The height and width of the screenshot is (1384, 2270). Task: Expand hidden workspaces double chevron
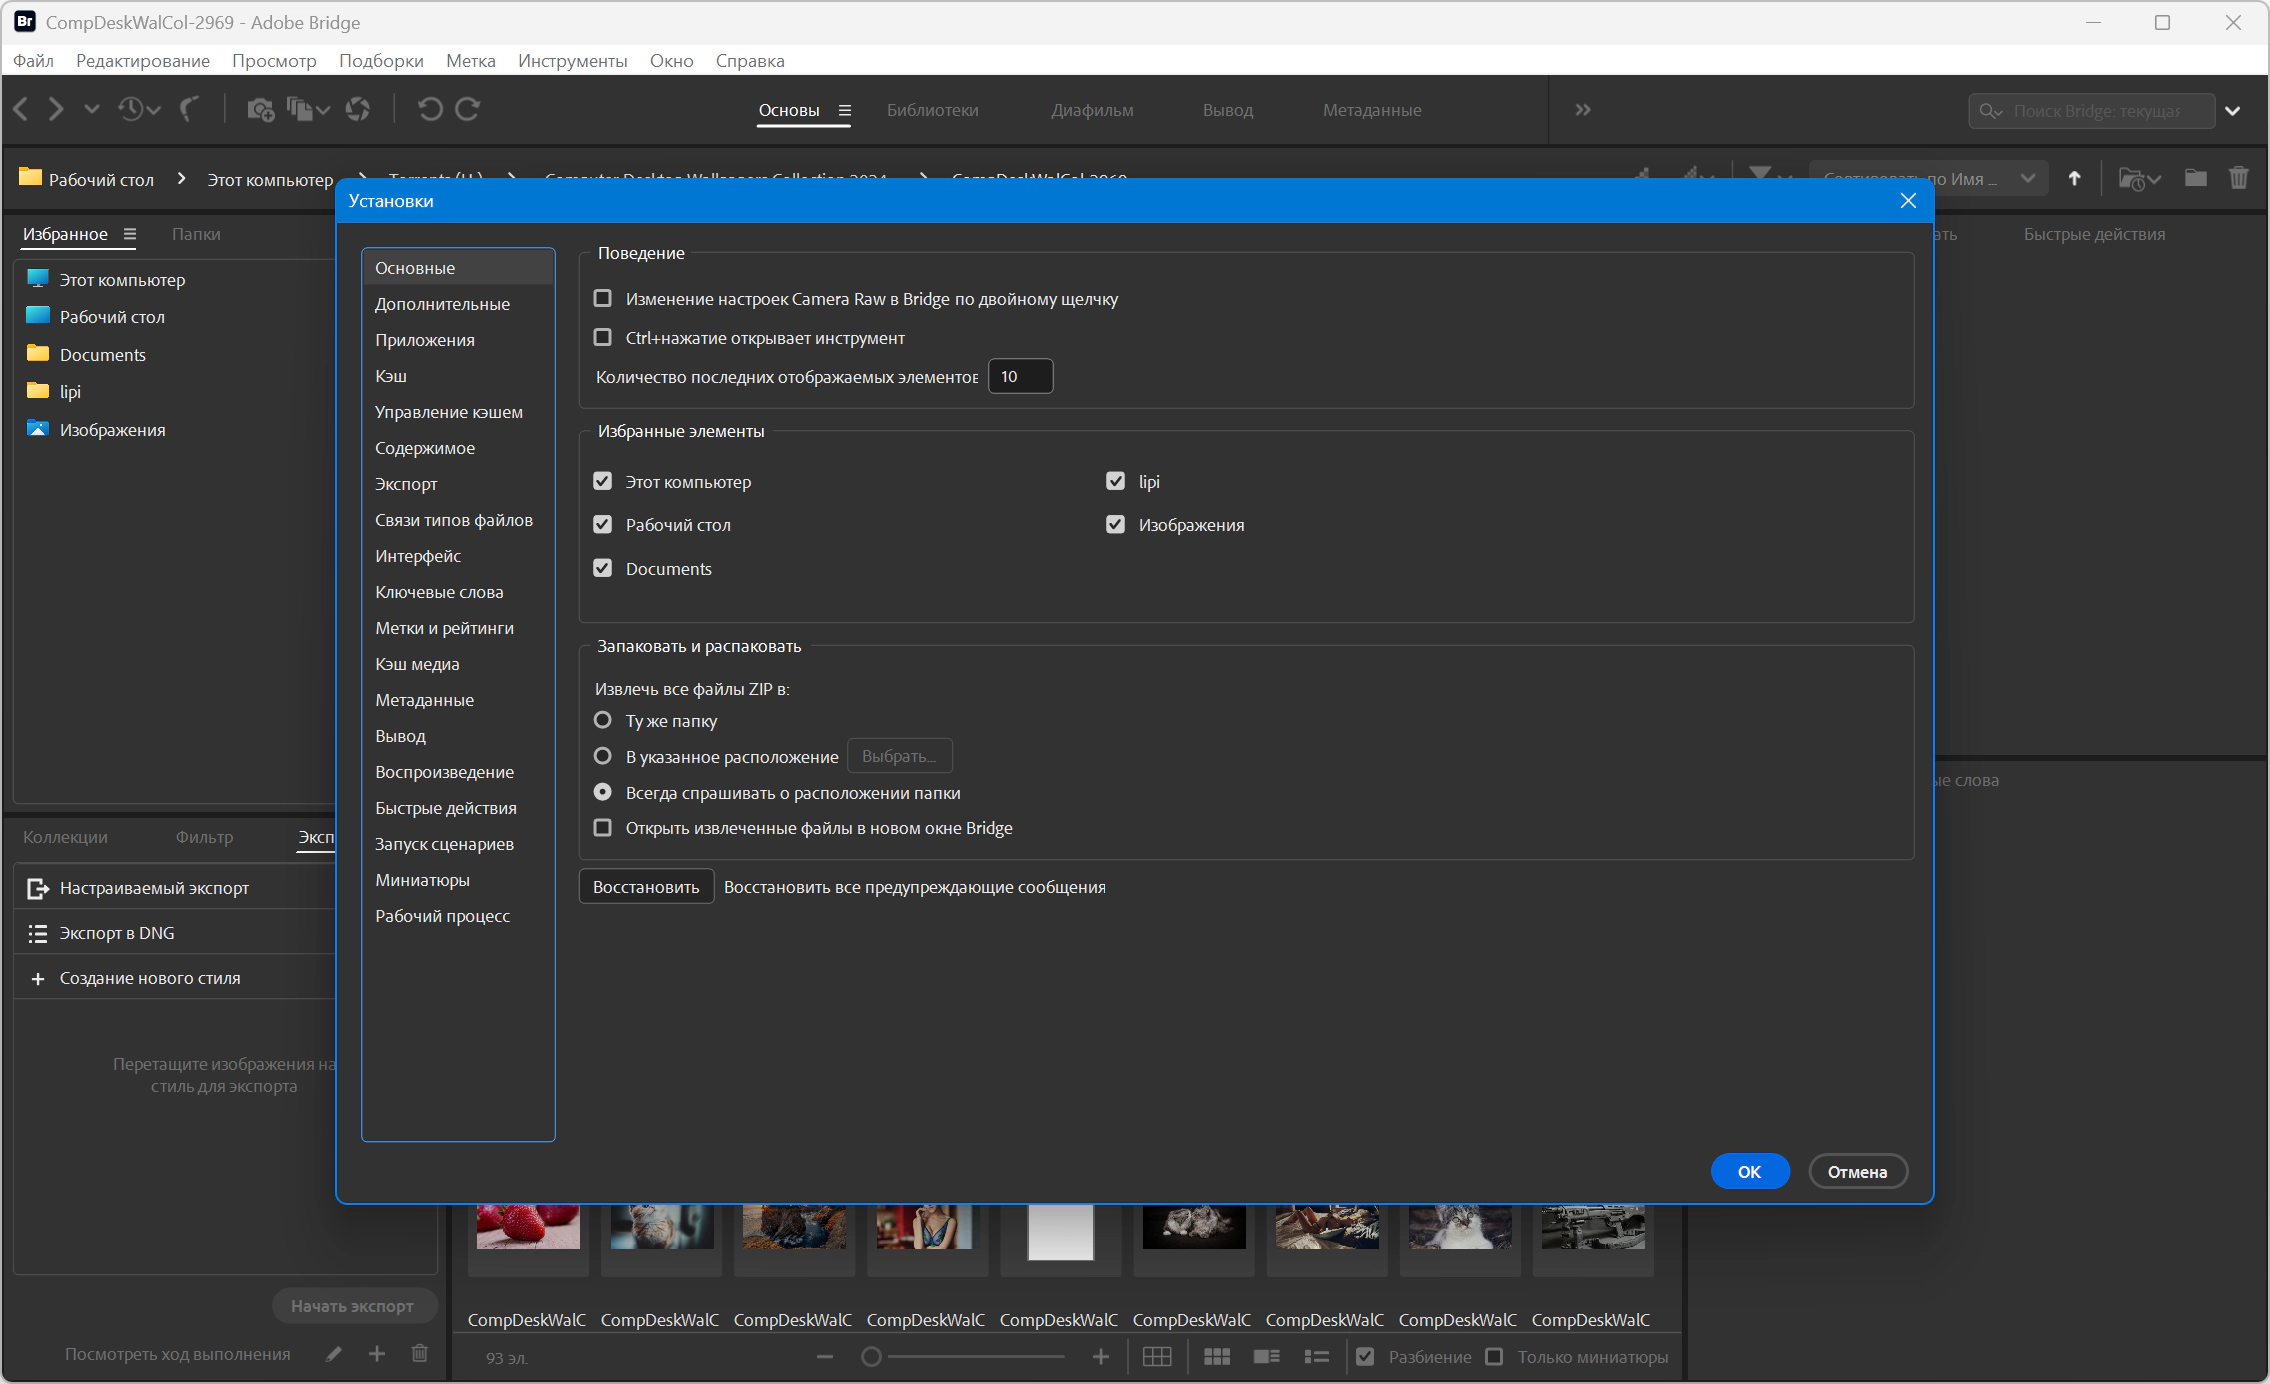[x=1582, y=110]
